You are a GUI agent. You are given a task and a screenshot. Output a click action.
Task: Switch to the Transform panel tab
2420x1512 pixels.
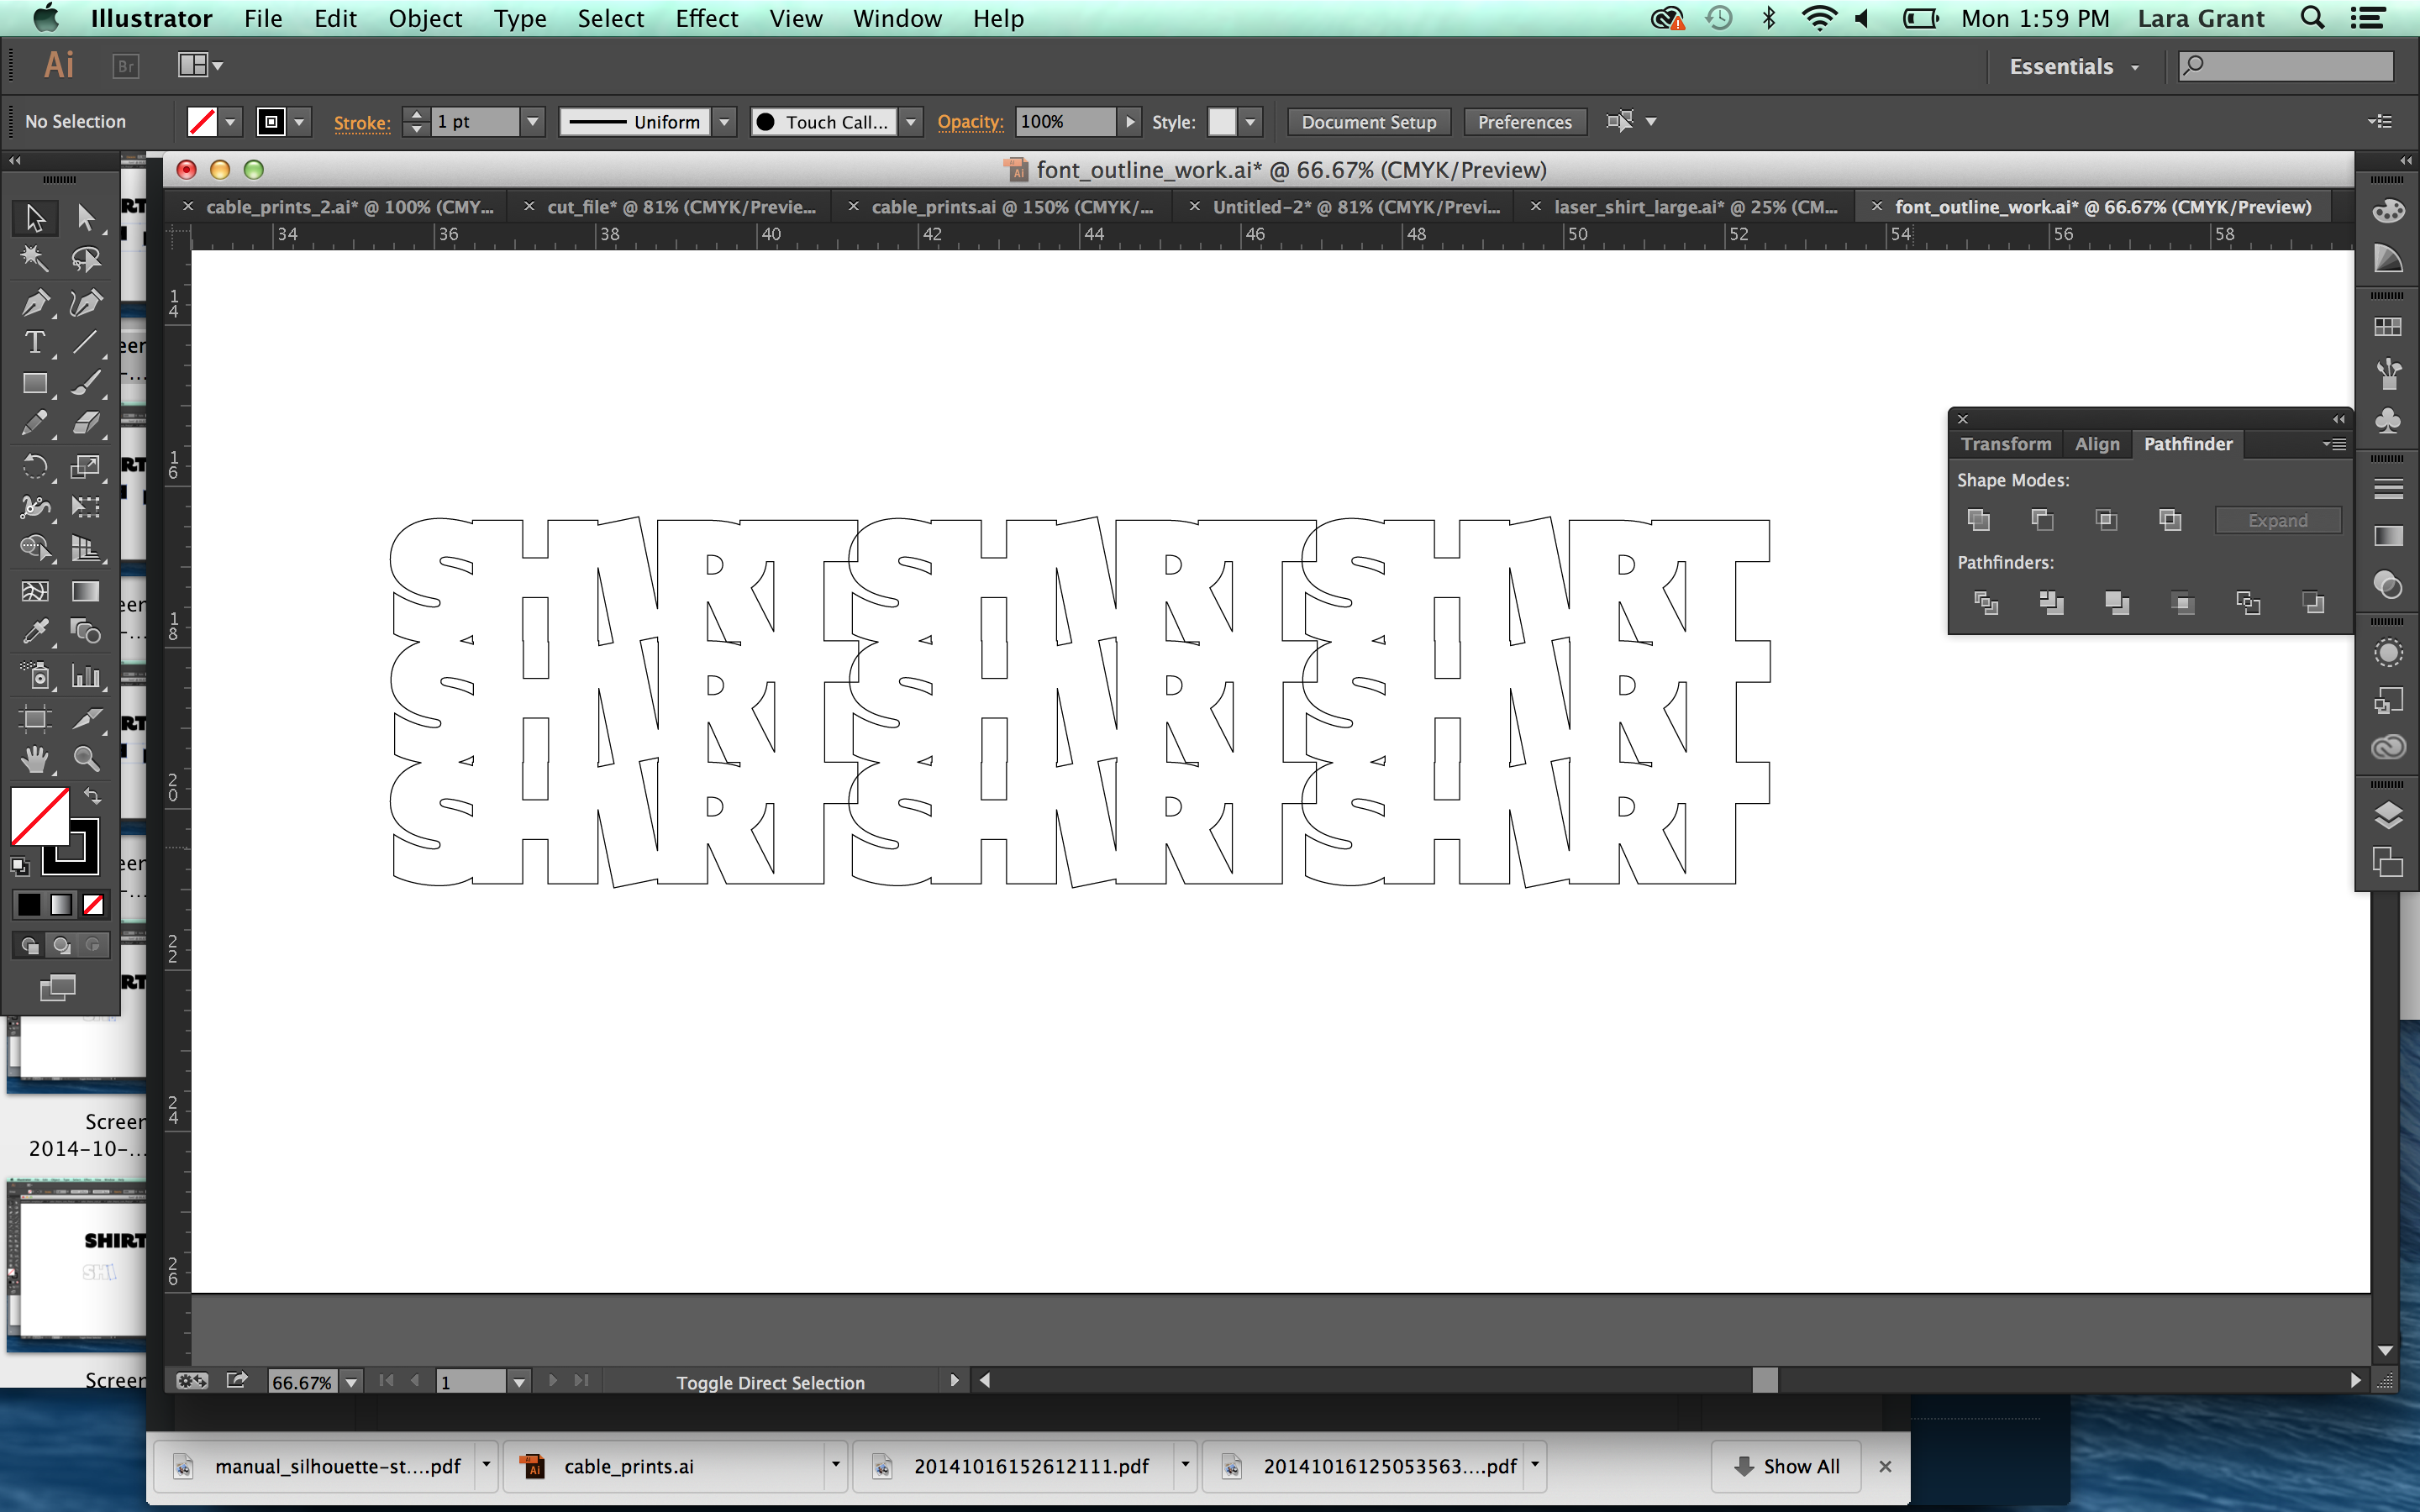coord(2005,444)
